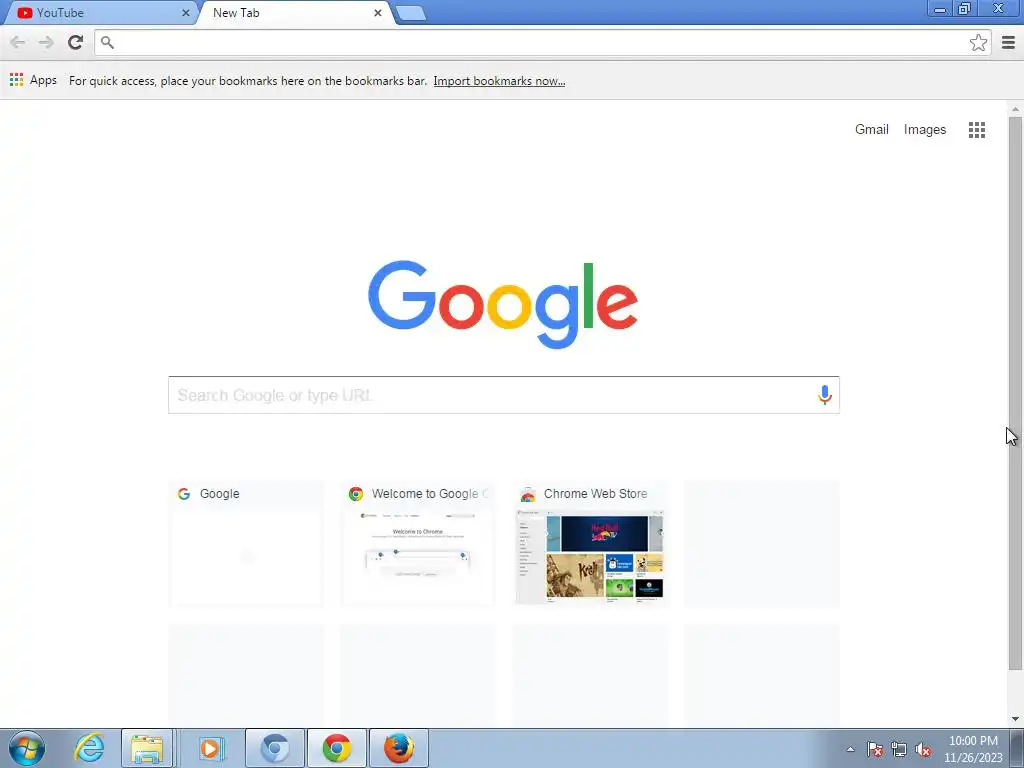Viewport: 1024px width, 768px height.
Task: Open Windows Explorer folder in taskbar
Action: tap(147, 748)
